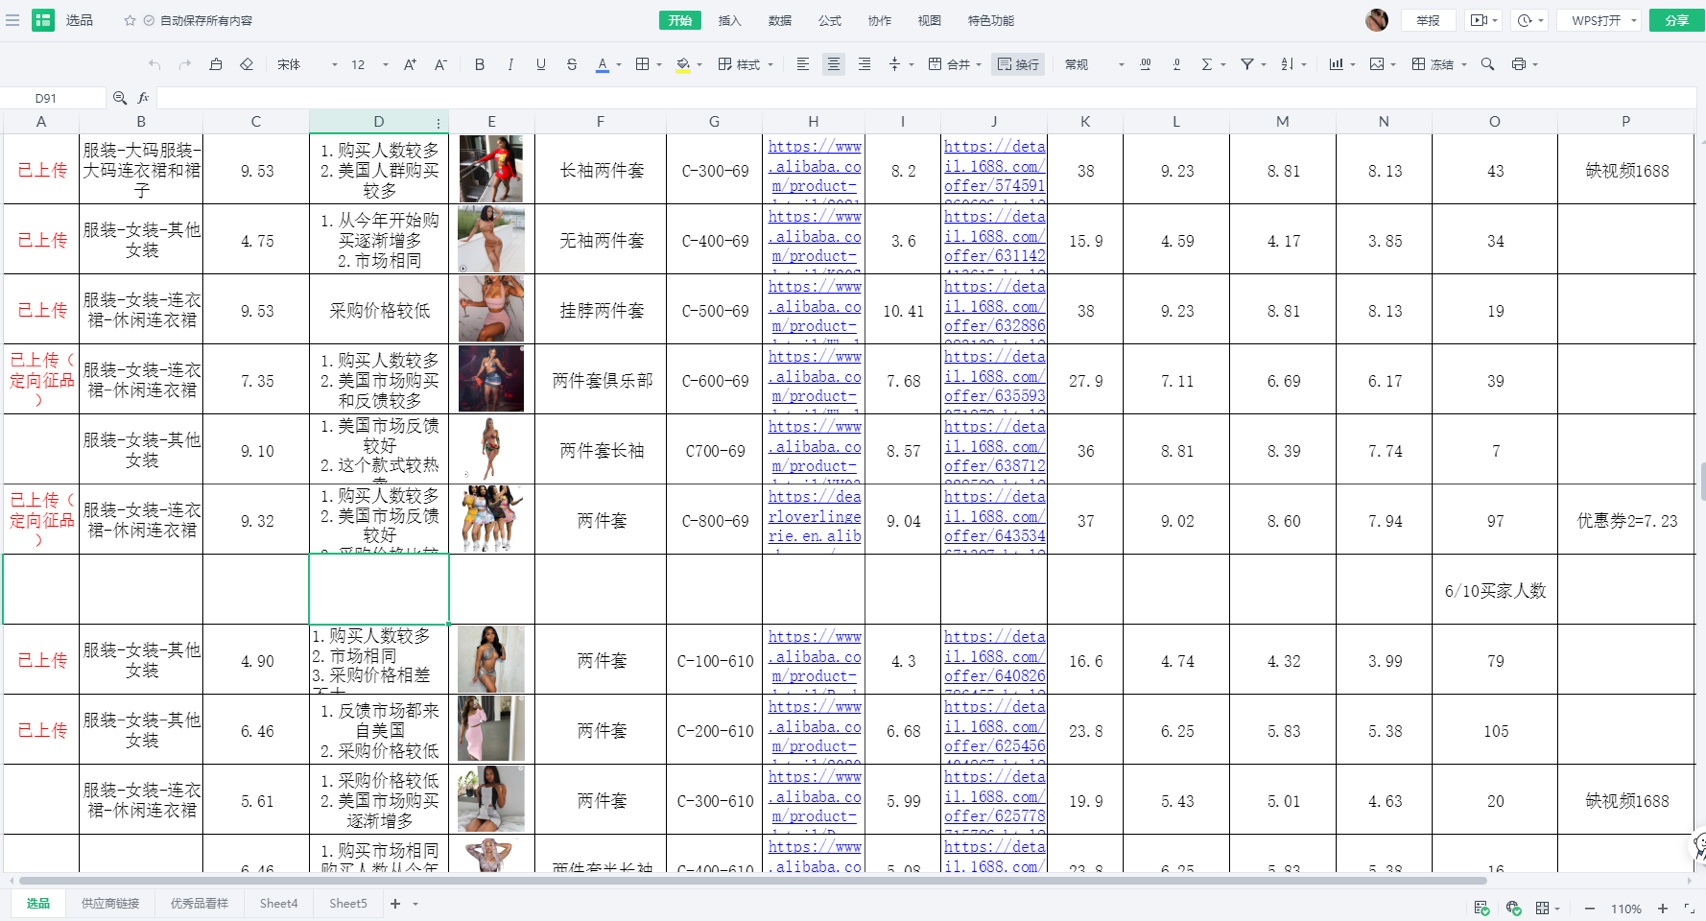The image size is (1706, 921).
Task: Click the eraser clear formatting icon
Action: (247, 64)
